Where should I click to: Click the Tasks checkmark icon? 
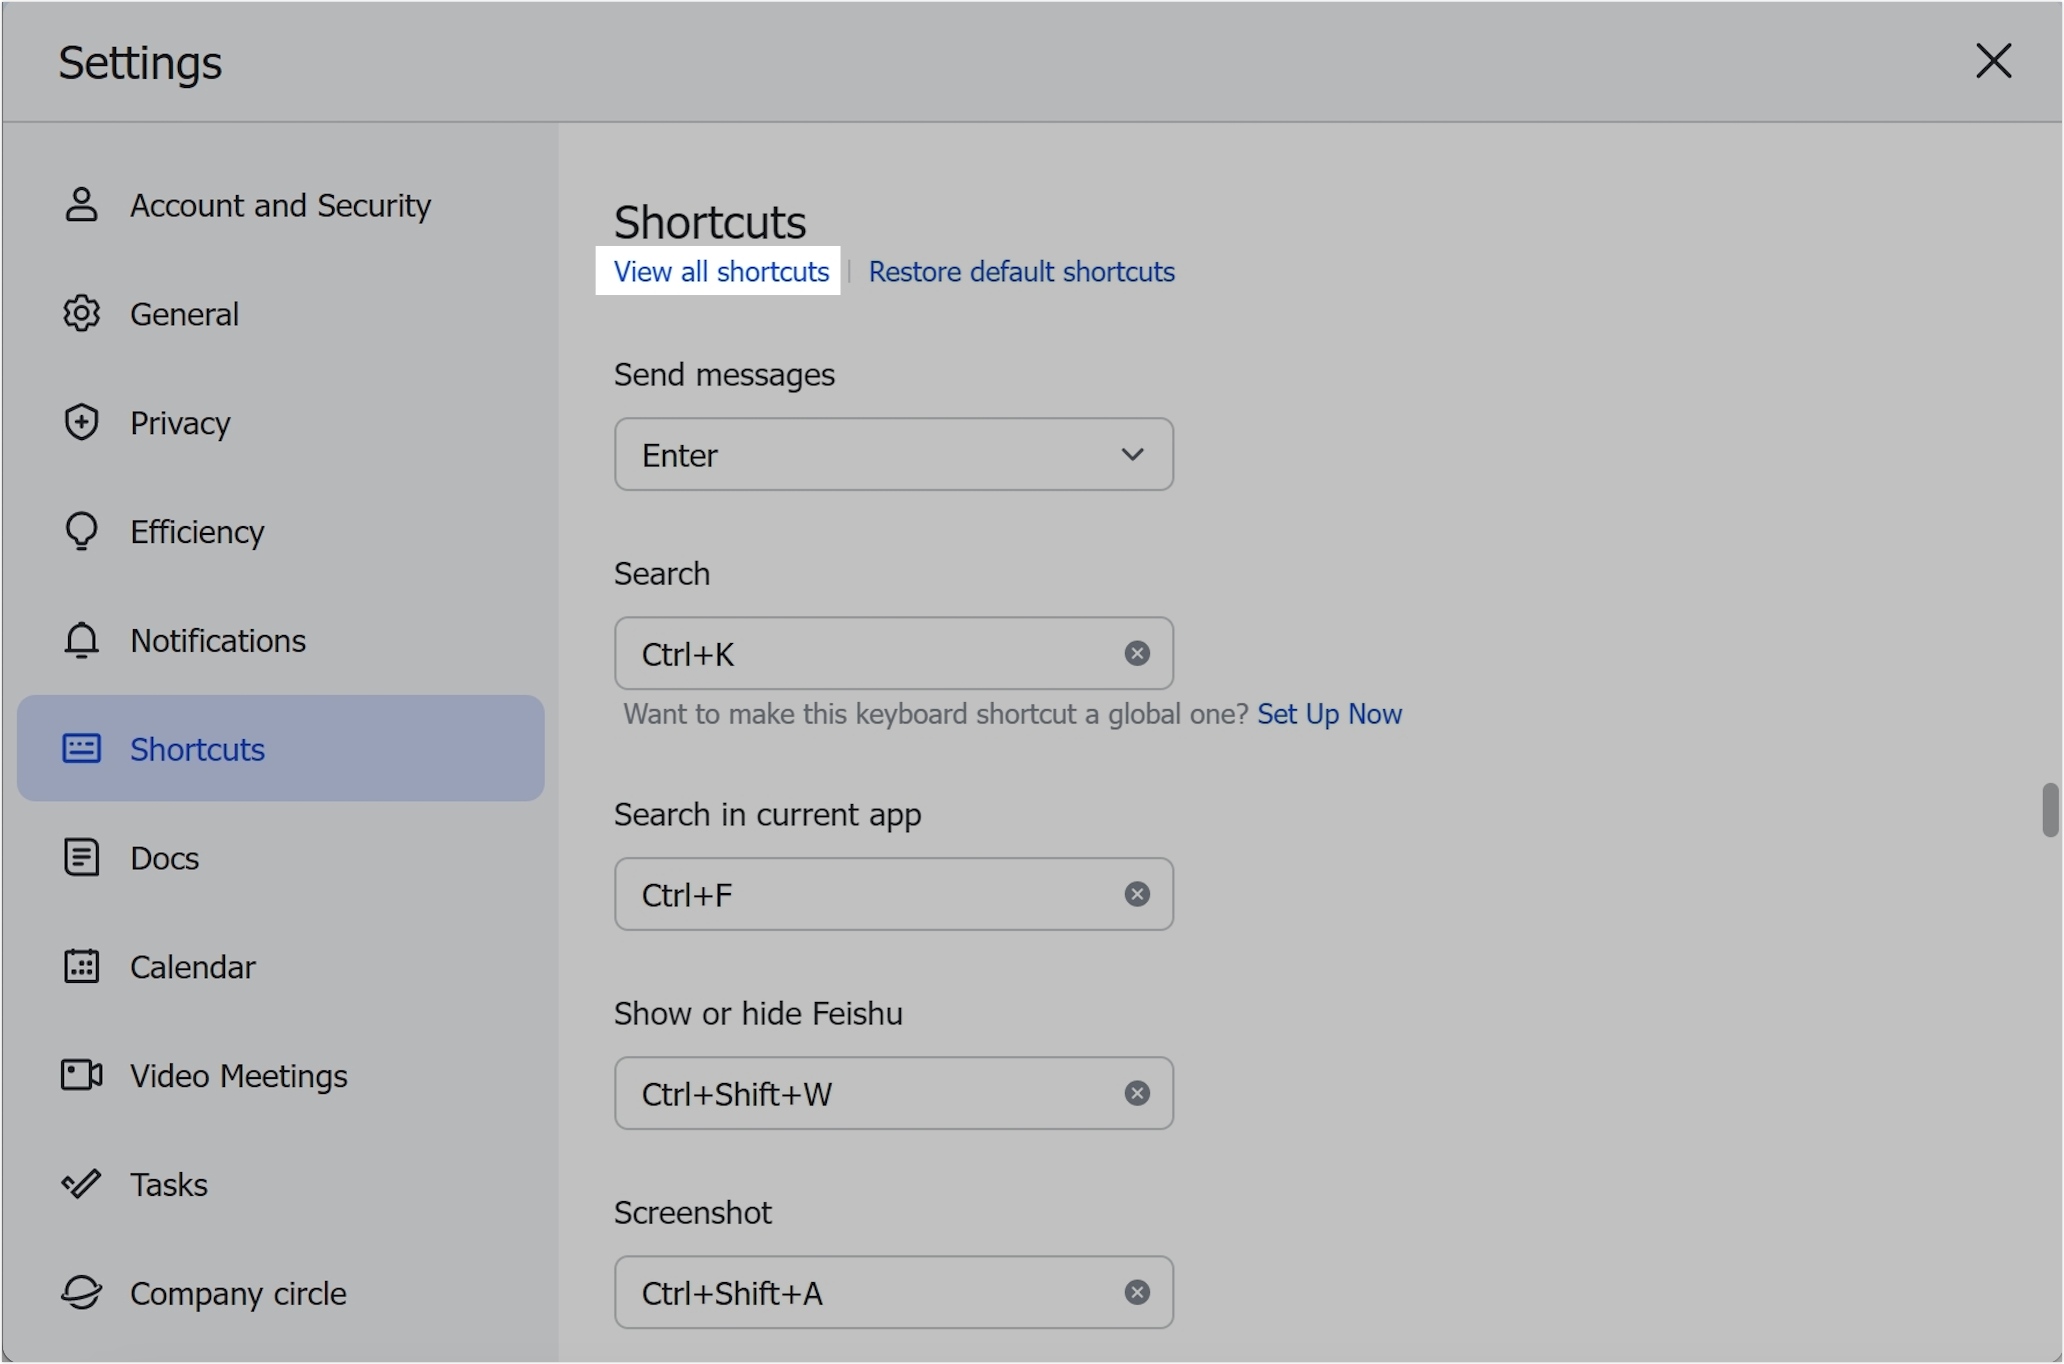[81, 1184]
